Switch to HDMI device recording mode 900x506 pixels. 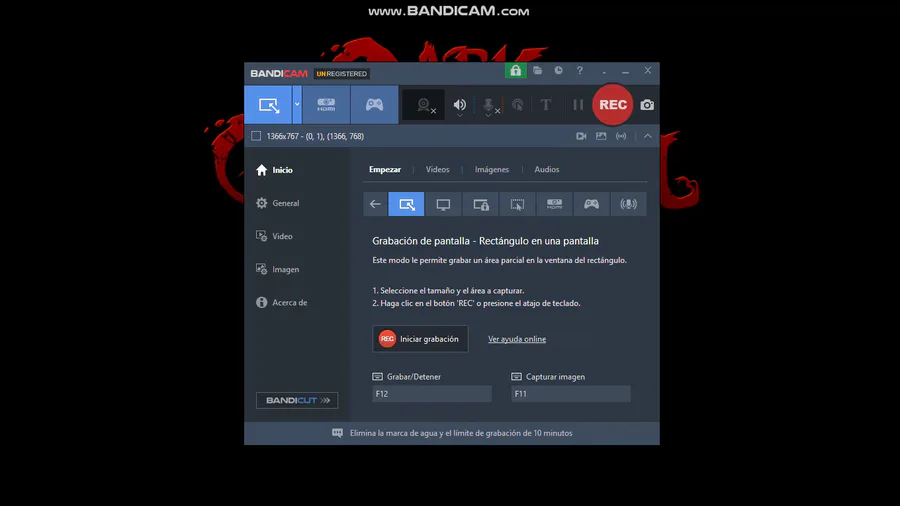pos(326,105)
